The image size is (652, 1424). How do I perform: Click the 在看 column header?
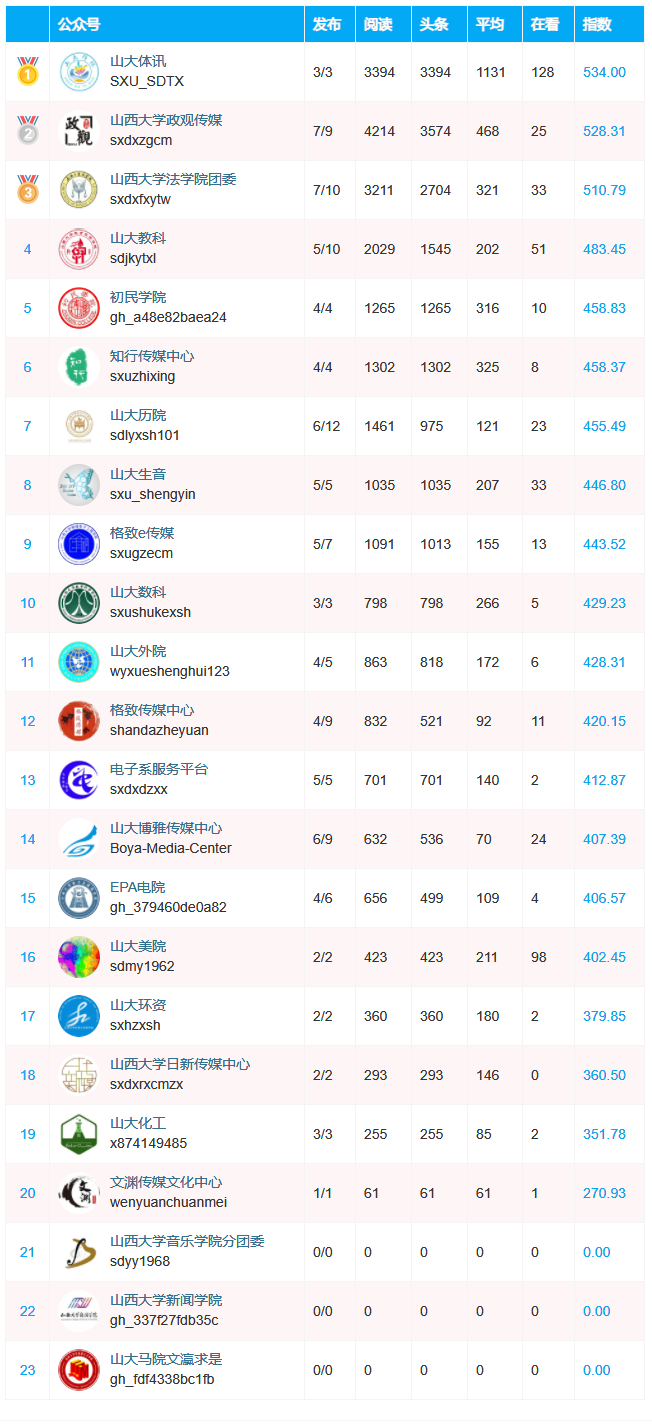coord(545,25)
